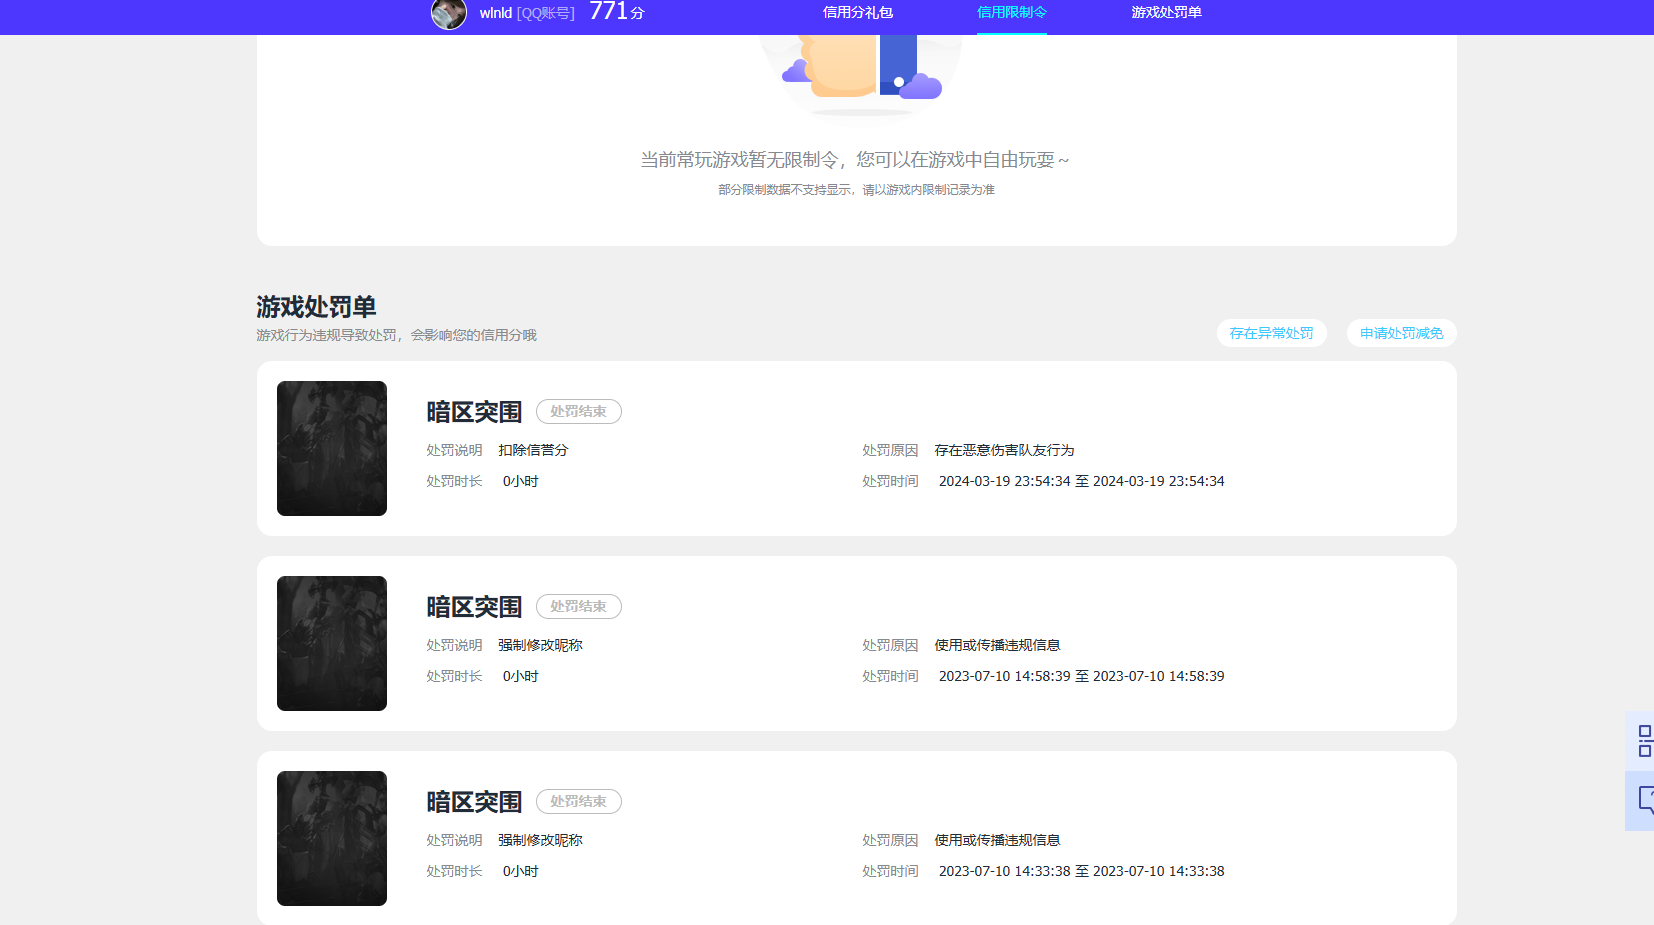Select the 暗区突围 title of the 扣除信誉分 record
Image resolution: width=1654 pixels, height=925 pixels.
click(474, 412)
